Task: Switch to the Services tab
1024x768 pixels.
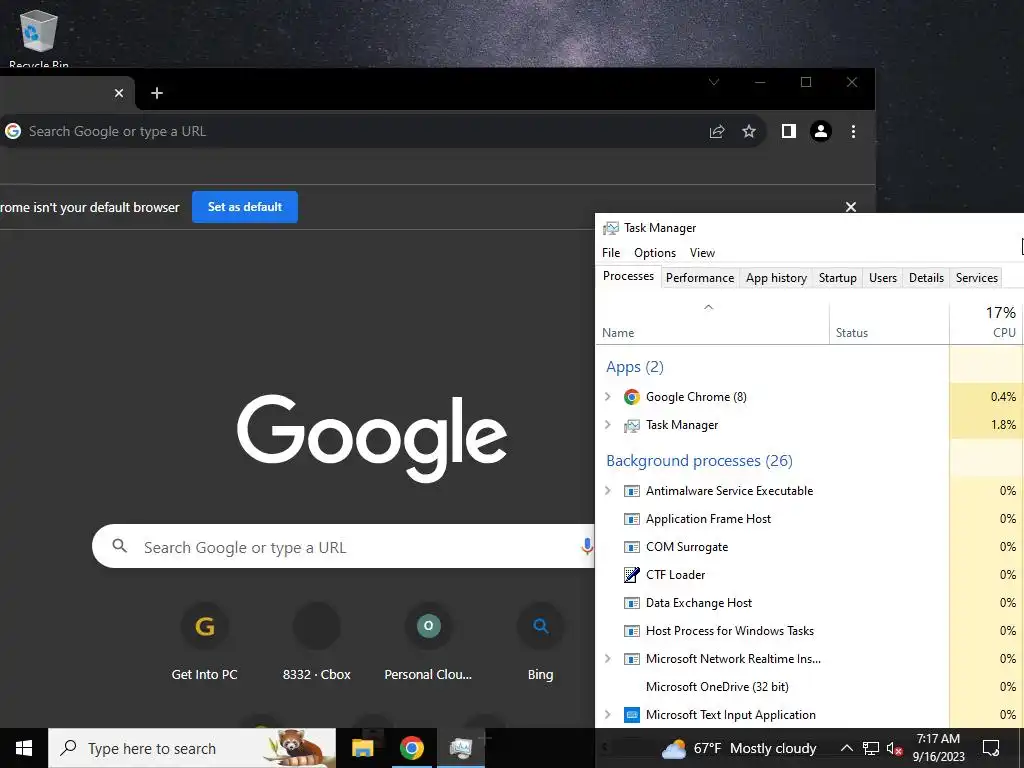Action: (976, 278)
